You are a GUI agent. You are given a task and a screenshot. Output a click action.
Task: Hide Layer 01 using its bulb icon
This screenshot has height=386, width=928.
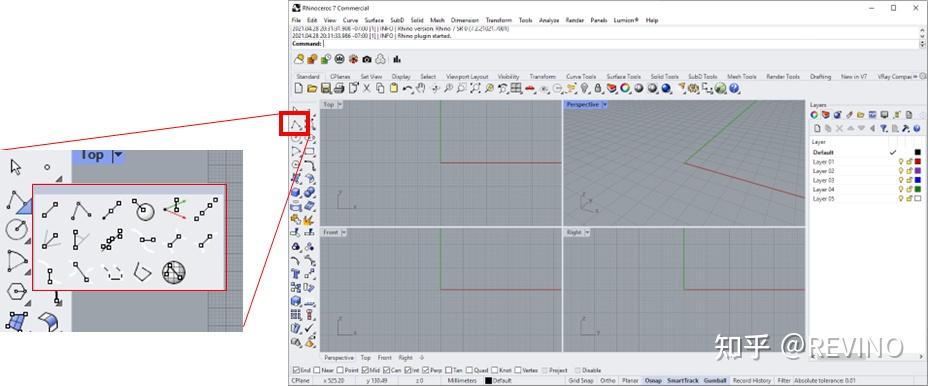(x=901, y=162)
